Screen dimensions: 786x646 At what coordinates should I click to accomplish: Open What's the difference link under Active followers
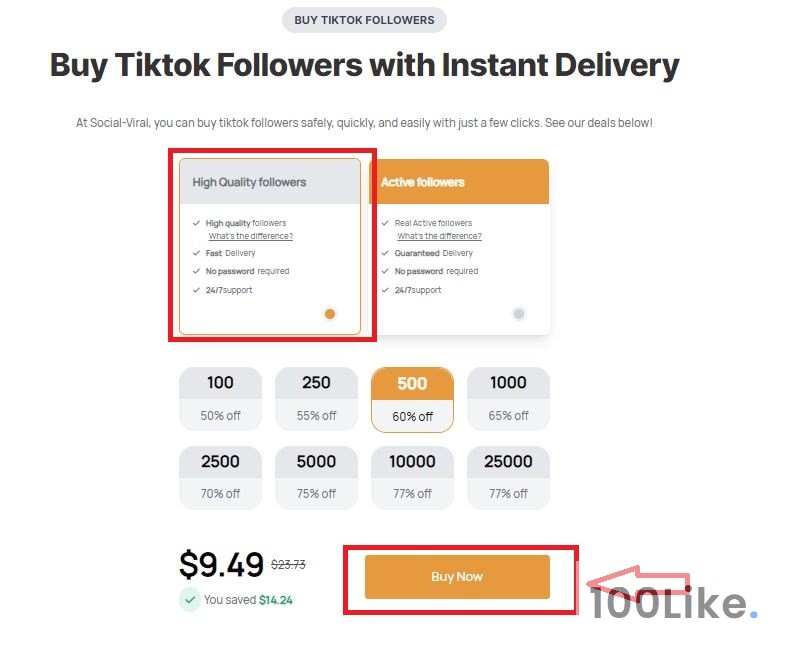pyautogui.click(x=439, y=237)
